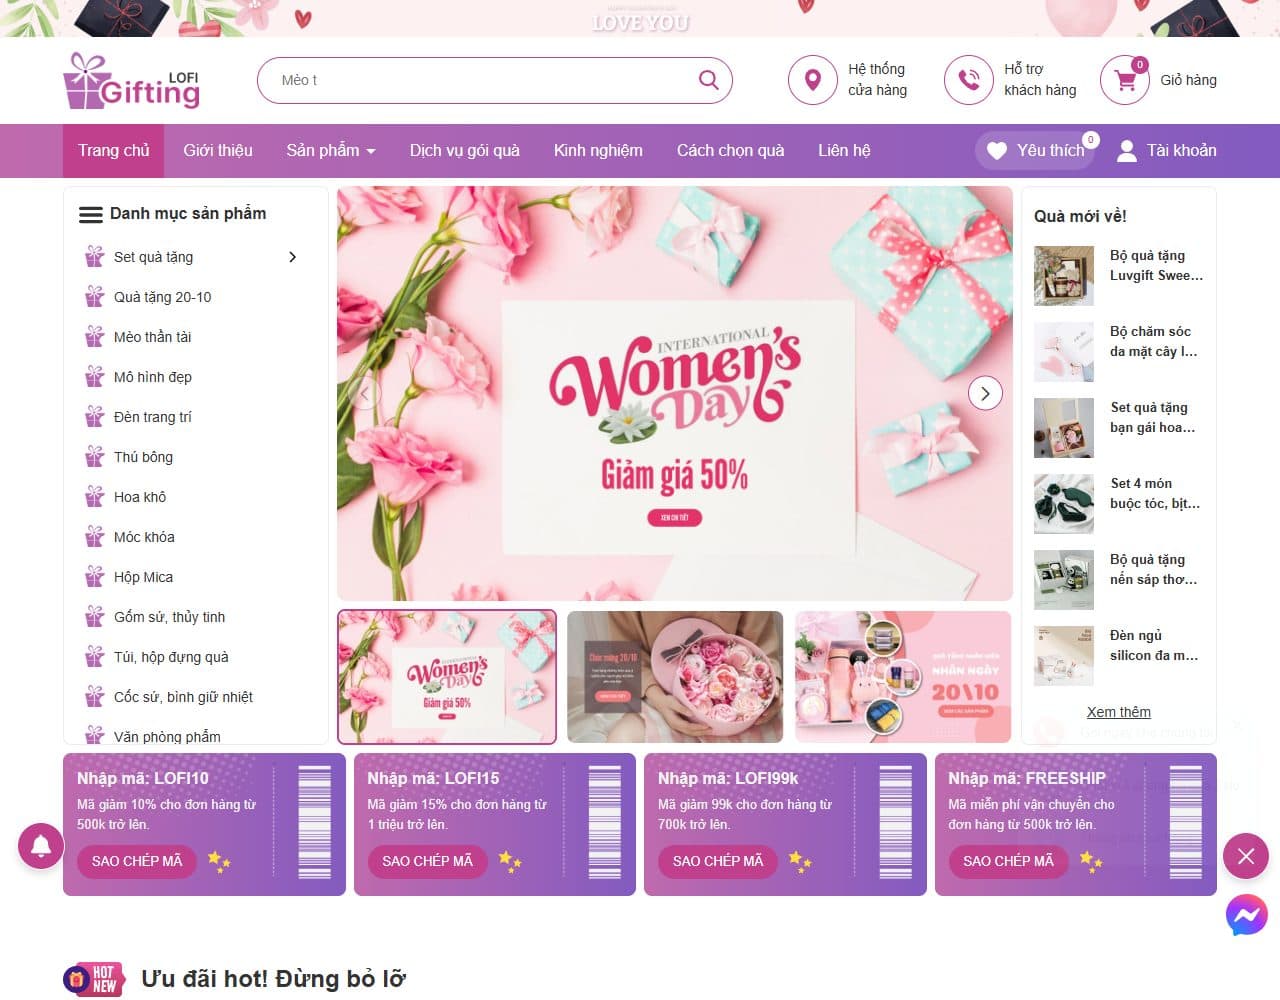Go to next banner slide arrow

tap(985, 393)
